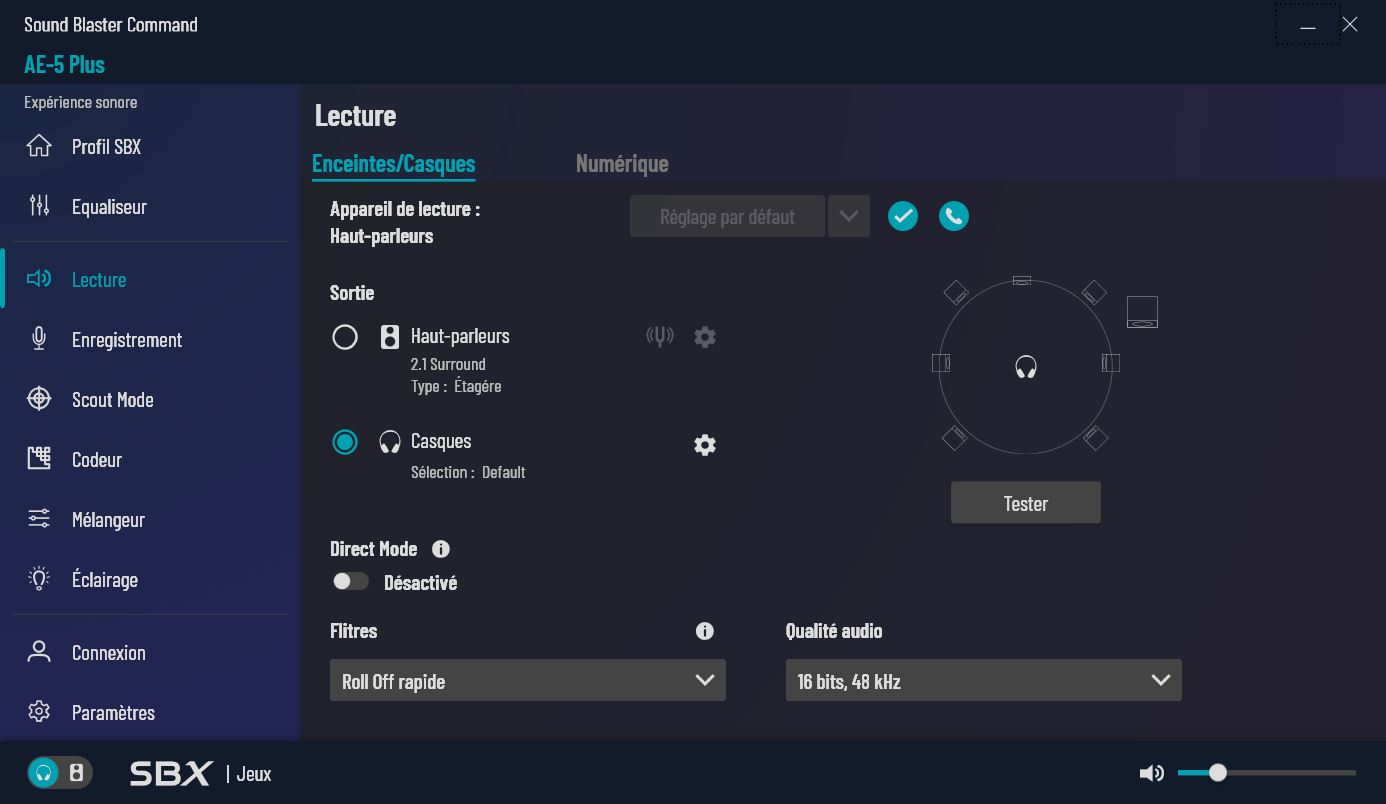
Task: Click the rear-left speaker in diagram
Action: 954,437
